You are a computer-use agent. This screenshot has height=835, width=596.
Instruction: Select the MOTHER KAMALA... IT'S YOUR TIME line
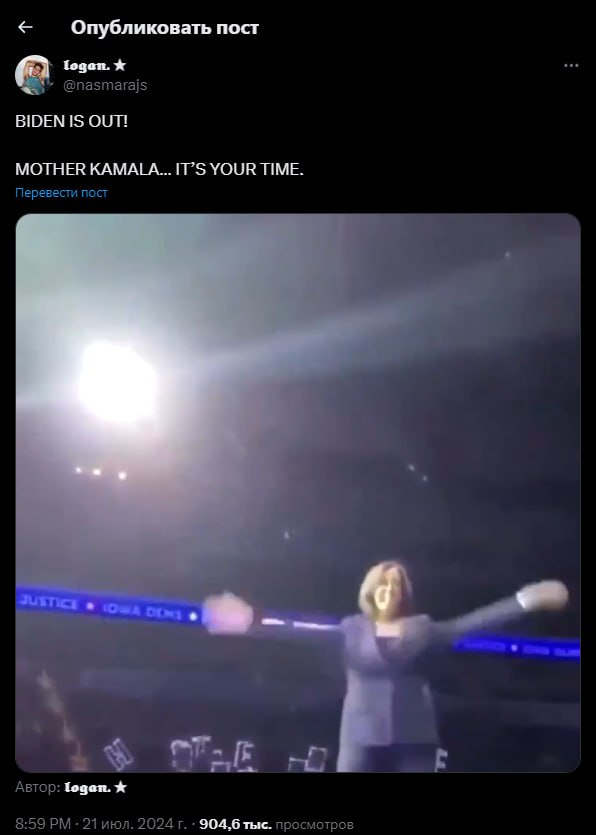click(x=159, y=169)
